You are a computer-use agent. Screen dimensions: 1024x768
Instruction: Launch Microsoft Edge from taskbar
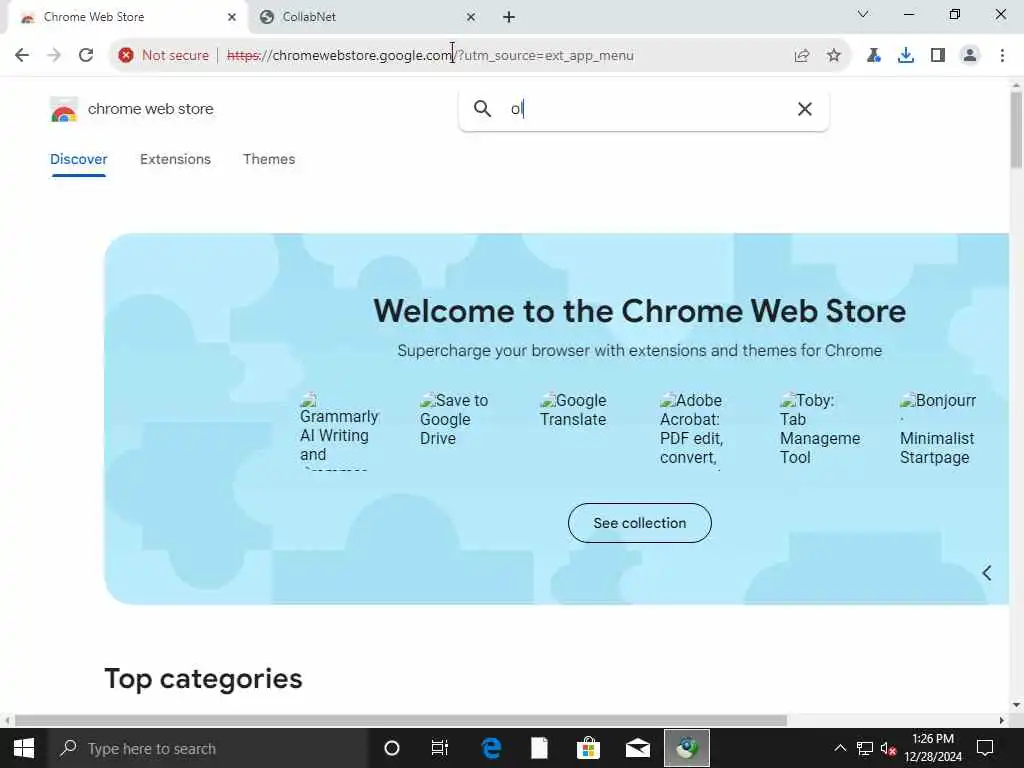[x=491, y=748]
